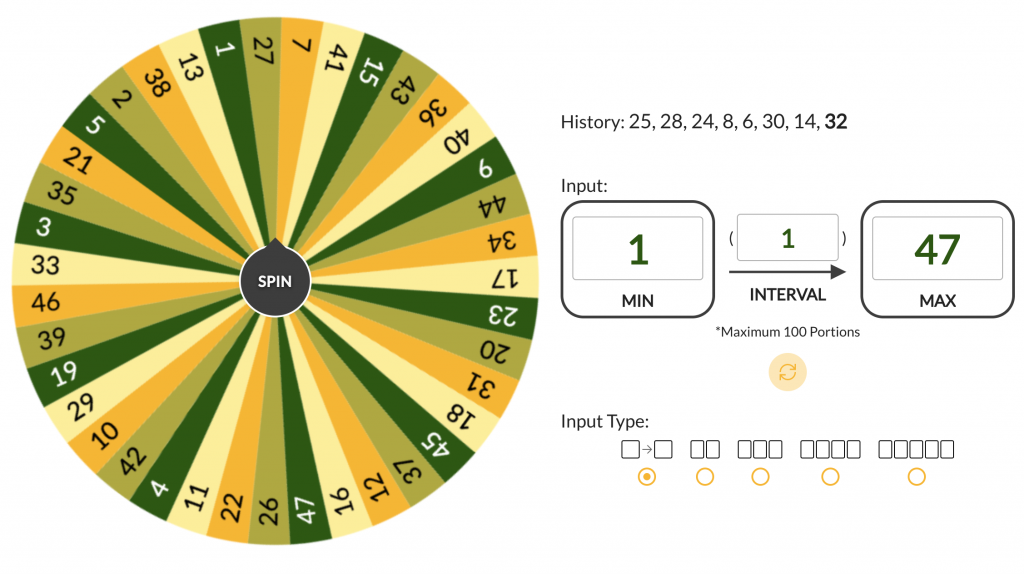
Task: Select the three-box input type radio button
Action: pyautogui.click(x=760, y=477)
